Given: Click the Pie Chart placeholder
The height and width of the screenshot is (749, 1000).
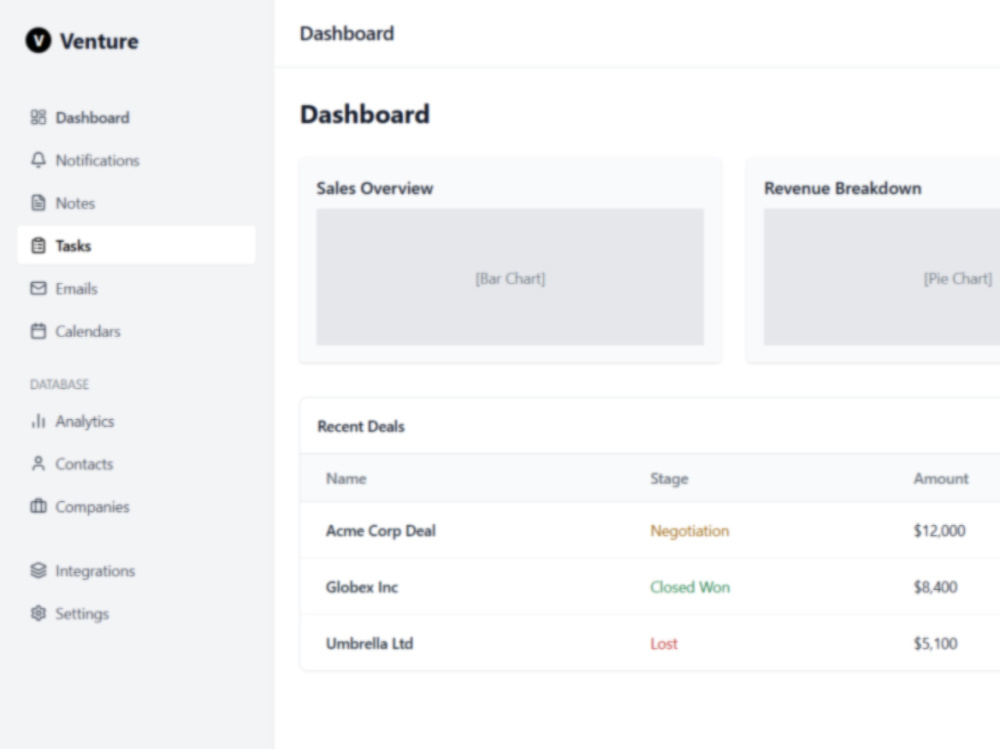Looking at the screenshot, I should pyautogui.click(x=882, y=277).
